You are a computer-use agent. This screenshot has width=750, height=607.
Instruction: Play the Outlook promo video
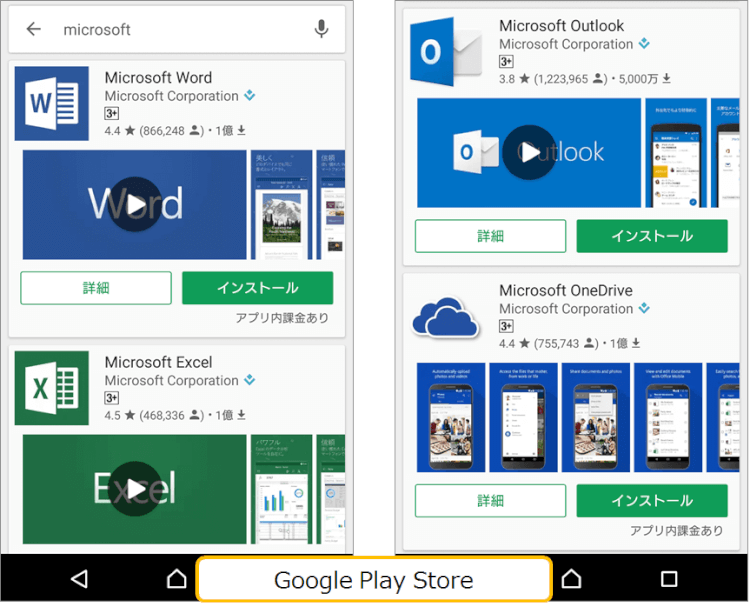coord(529,153)
